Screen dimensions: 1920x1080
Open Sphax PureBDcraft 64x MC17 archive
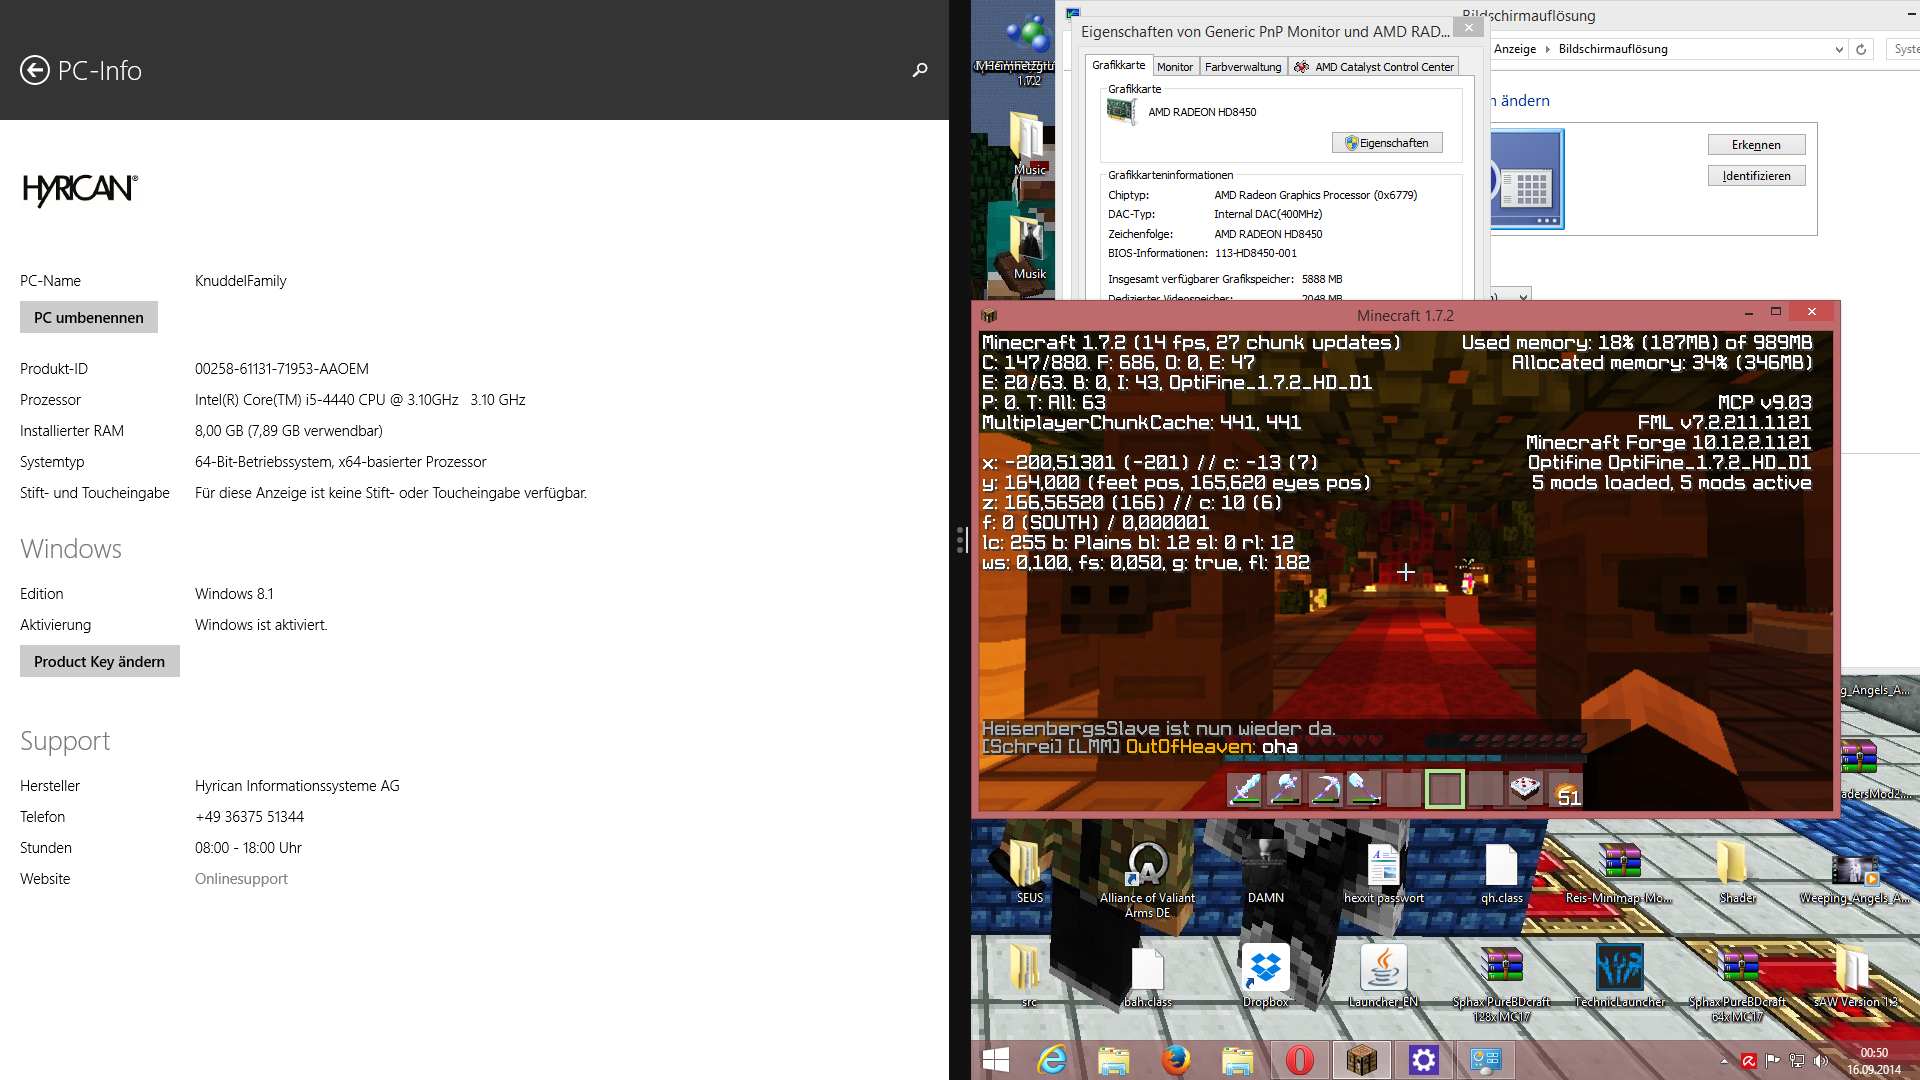click(1737, 983)
